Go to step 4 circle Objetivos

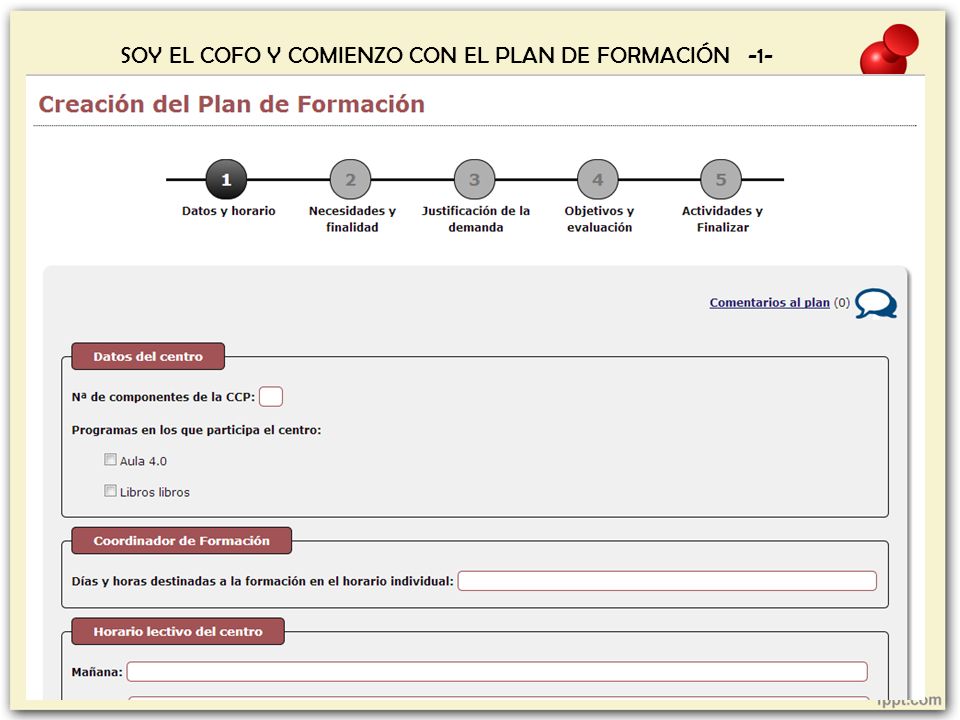point(598,179)
